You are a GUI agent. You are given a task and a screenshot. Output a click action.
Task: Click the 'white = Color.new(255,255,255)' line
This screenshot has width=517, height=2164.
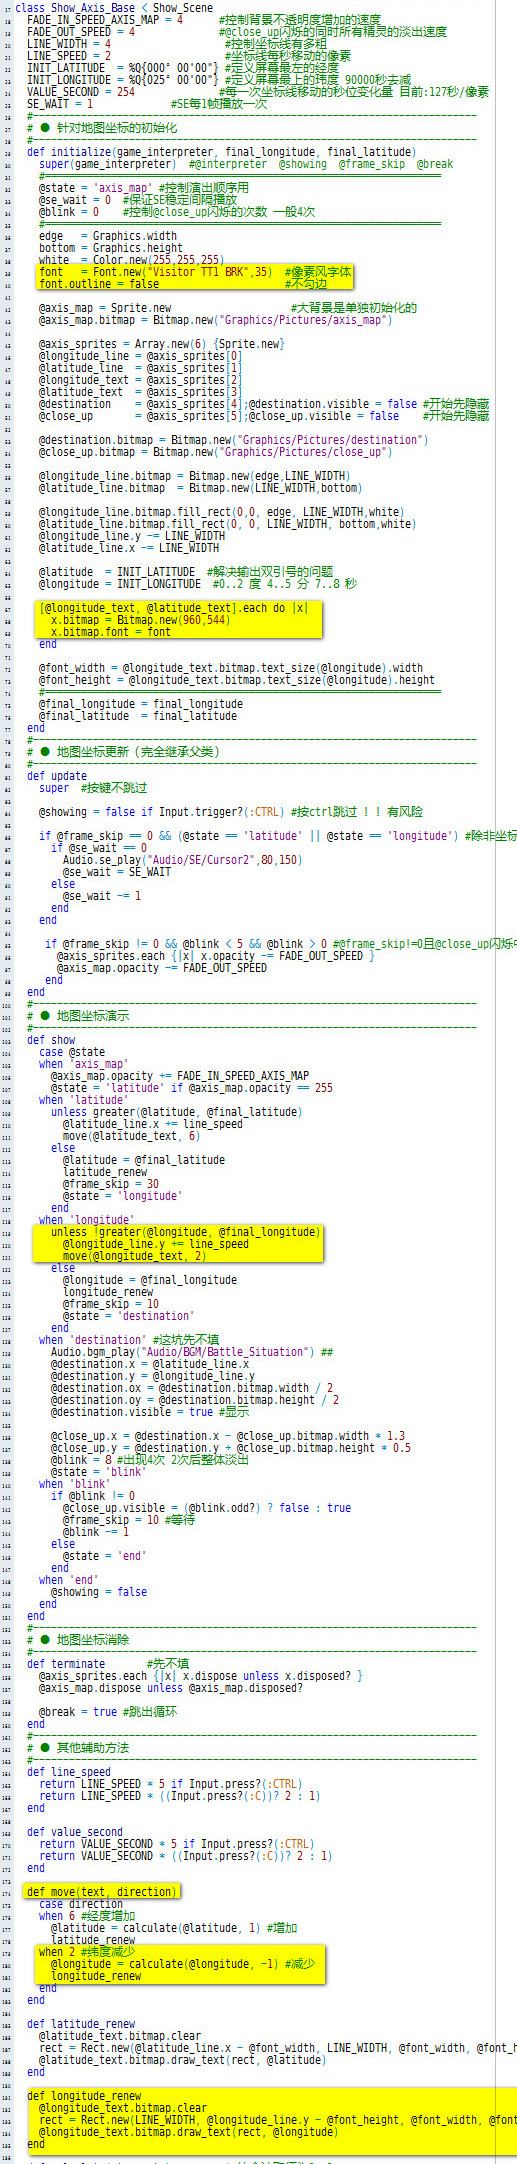point(132,260)
